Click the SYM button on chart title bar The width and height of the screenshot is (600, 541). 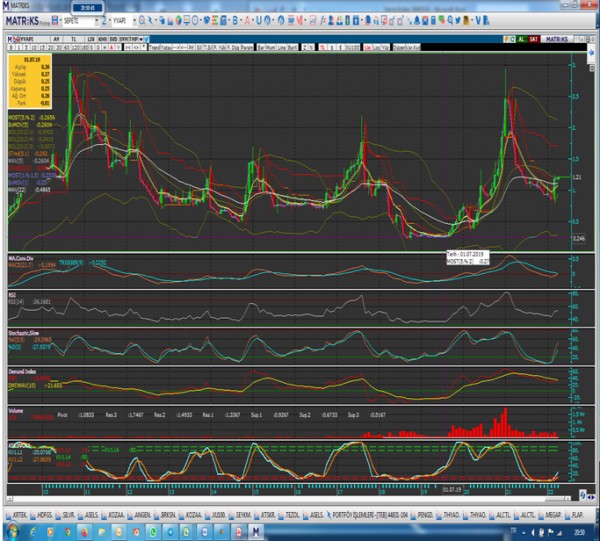click(124, 39)
